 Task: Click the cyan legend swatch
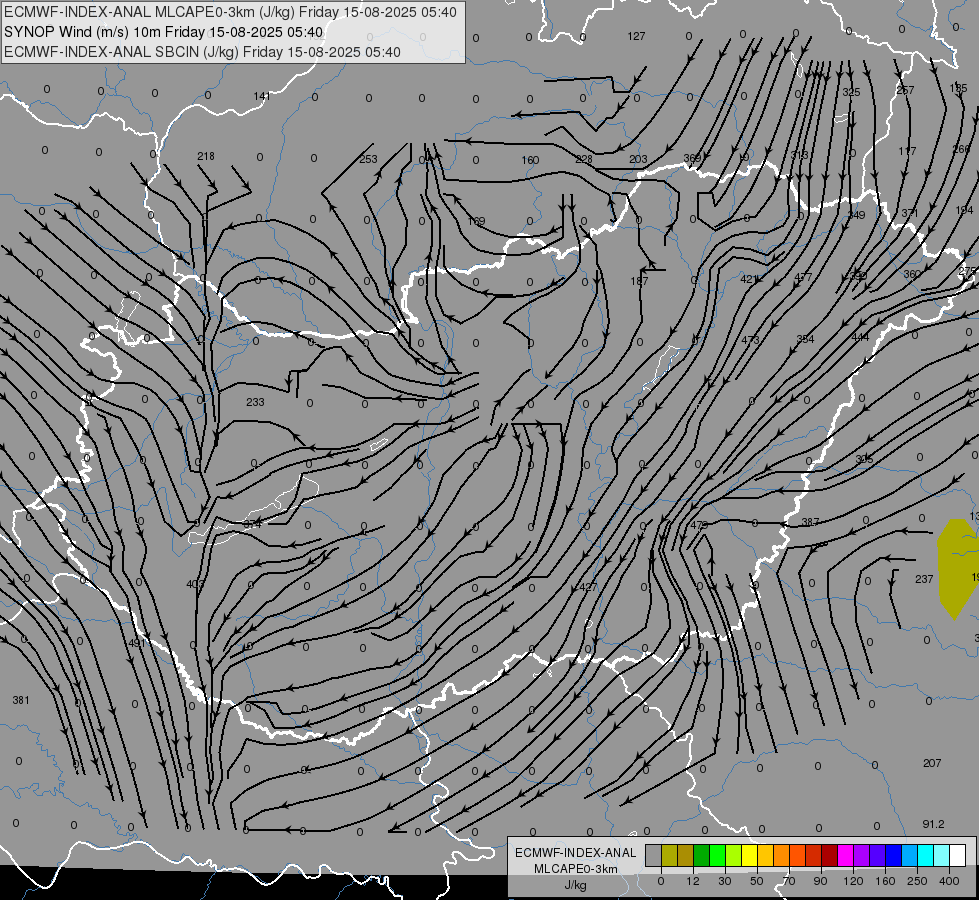(x=925, y=856)
